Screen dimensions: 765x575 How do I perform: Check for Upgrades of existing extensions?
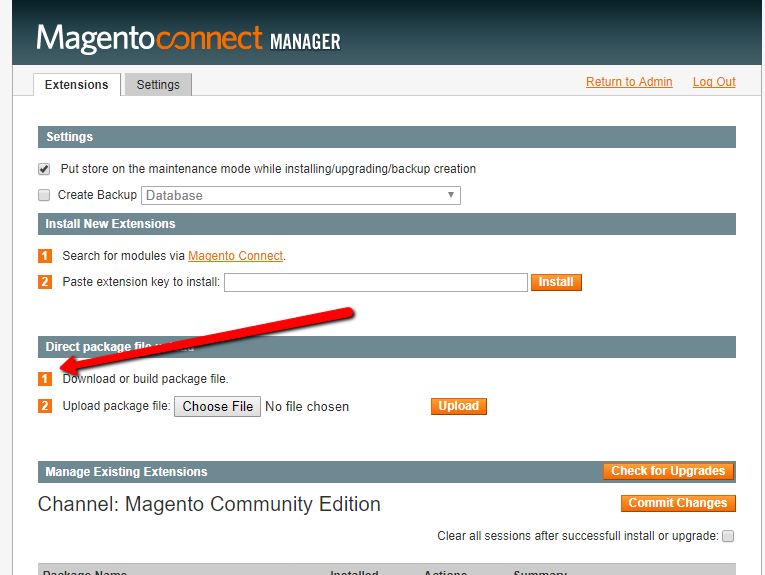(x=669, y=471)
